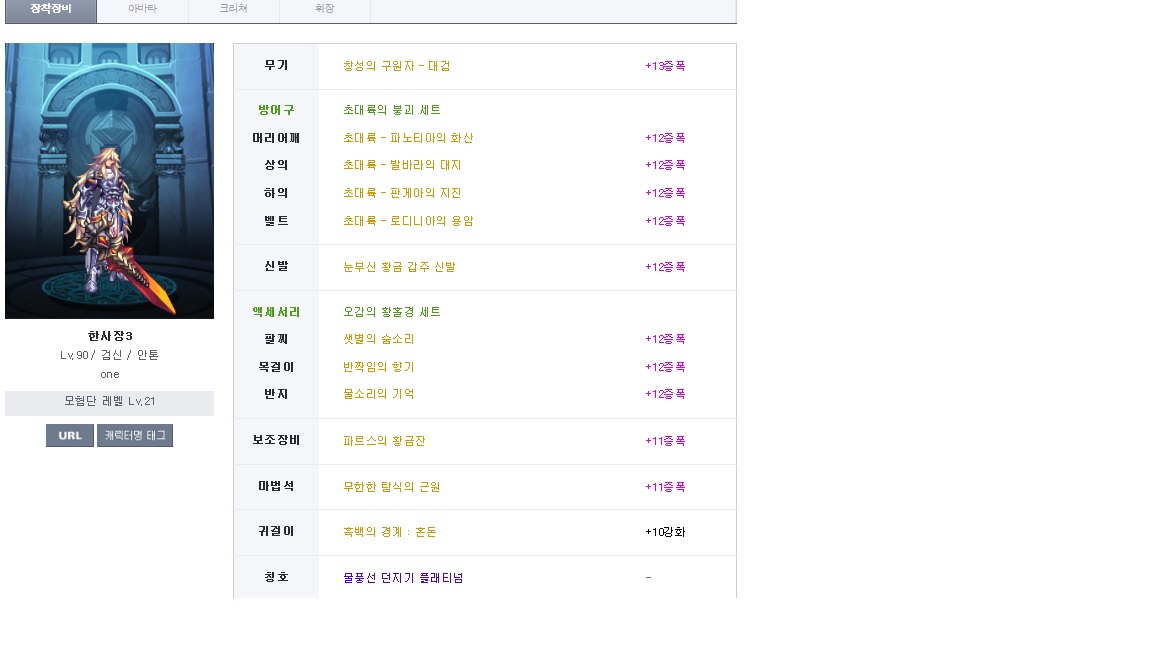Click the character portrait image
The height and width of the screenshot is (648, 1152).
[x=109, y=181]
